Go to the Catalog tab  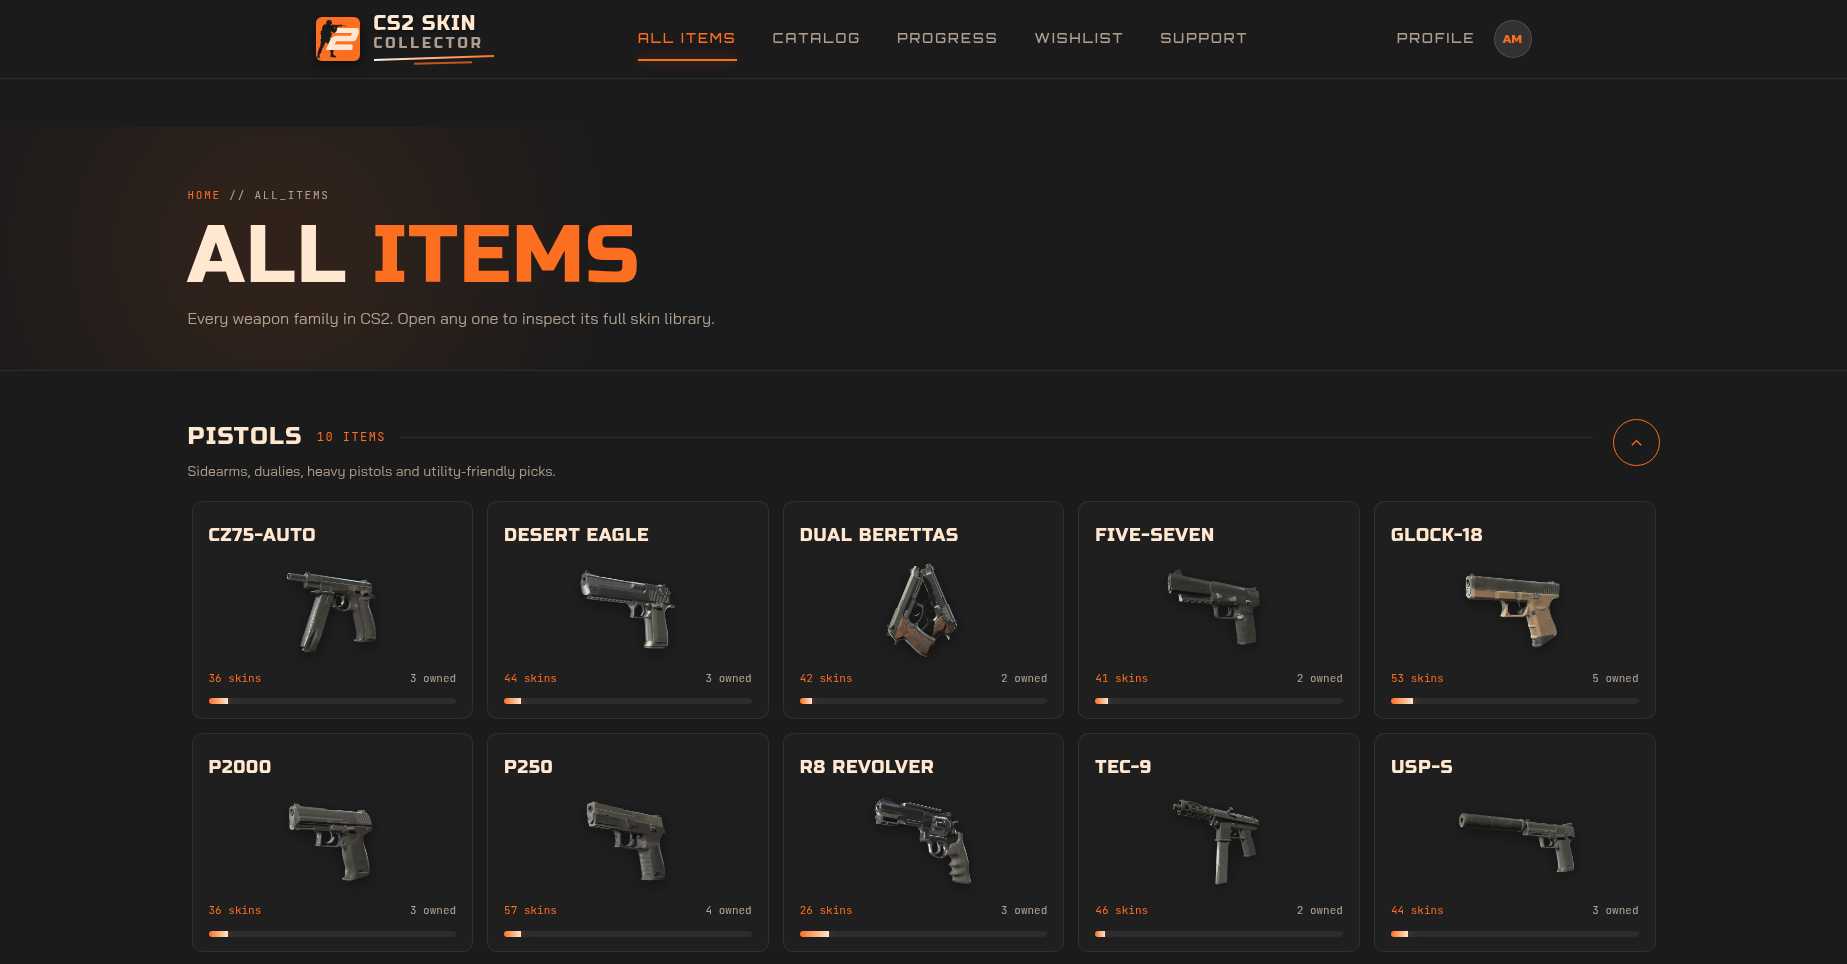click(x=816, y=38)
